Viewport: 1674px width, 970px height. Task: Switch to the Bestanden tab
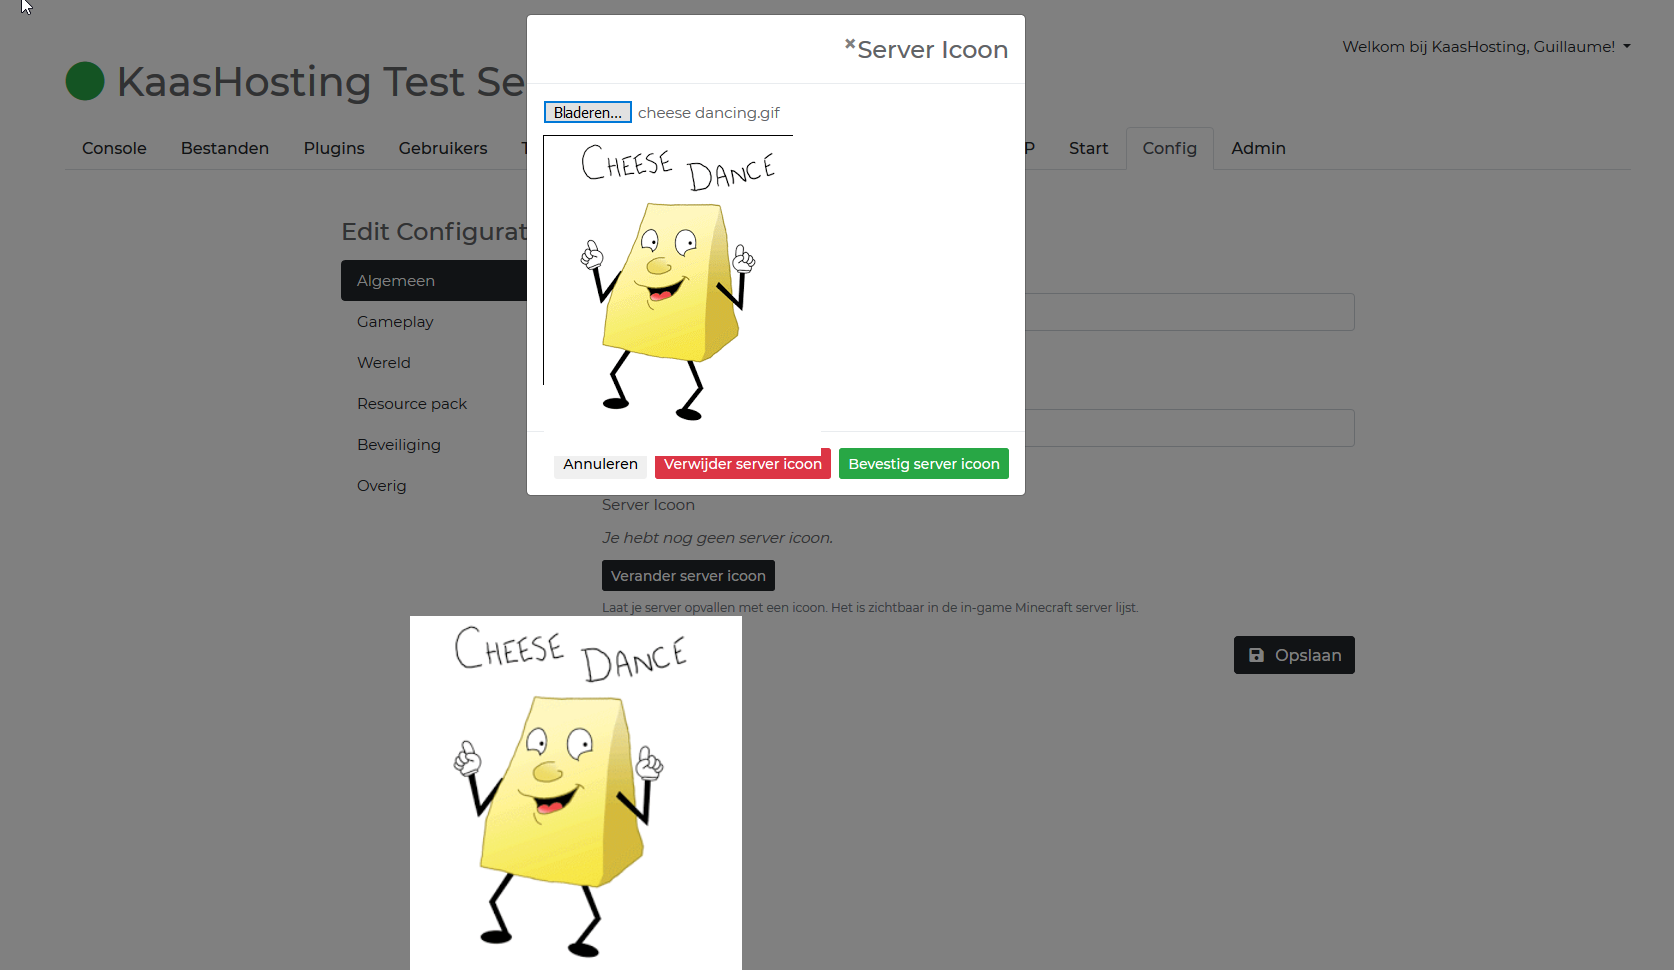click(225, 148)
